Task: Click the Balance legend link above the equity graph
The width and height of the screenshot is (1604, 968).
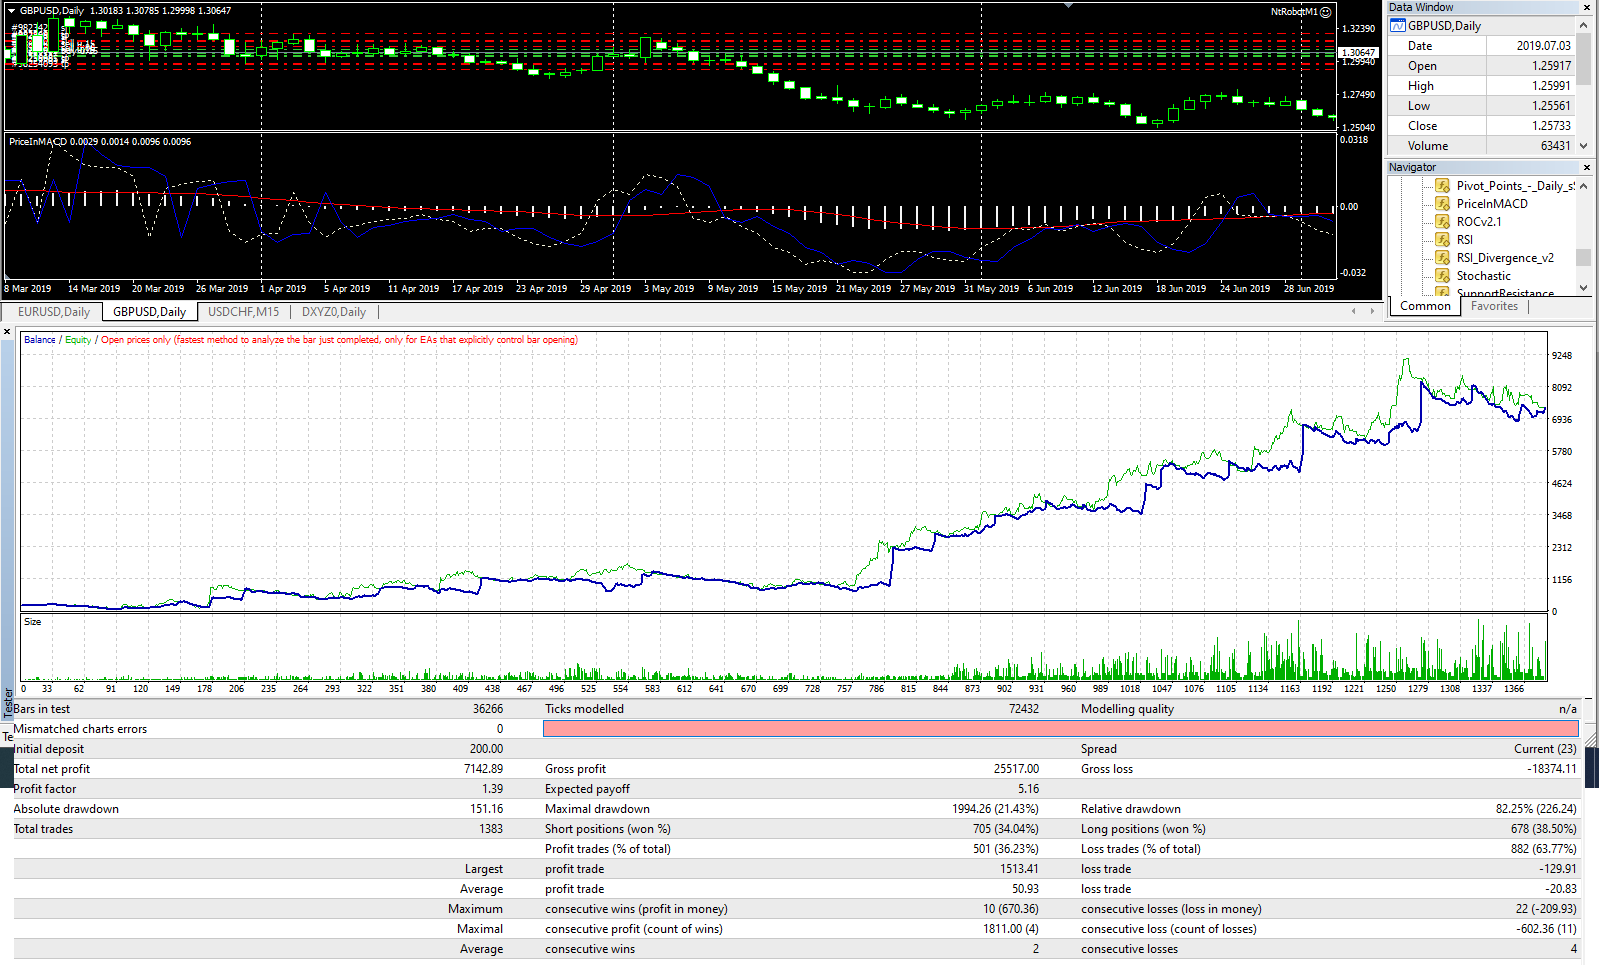Action: 39,339
